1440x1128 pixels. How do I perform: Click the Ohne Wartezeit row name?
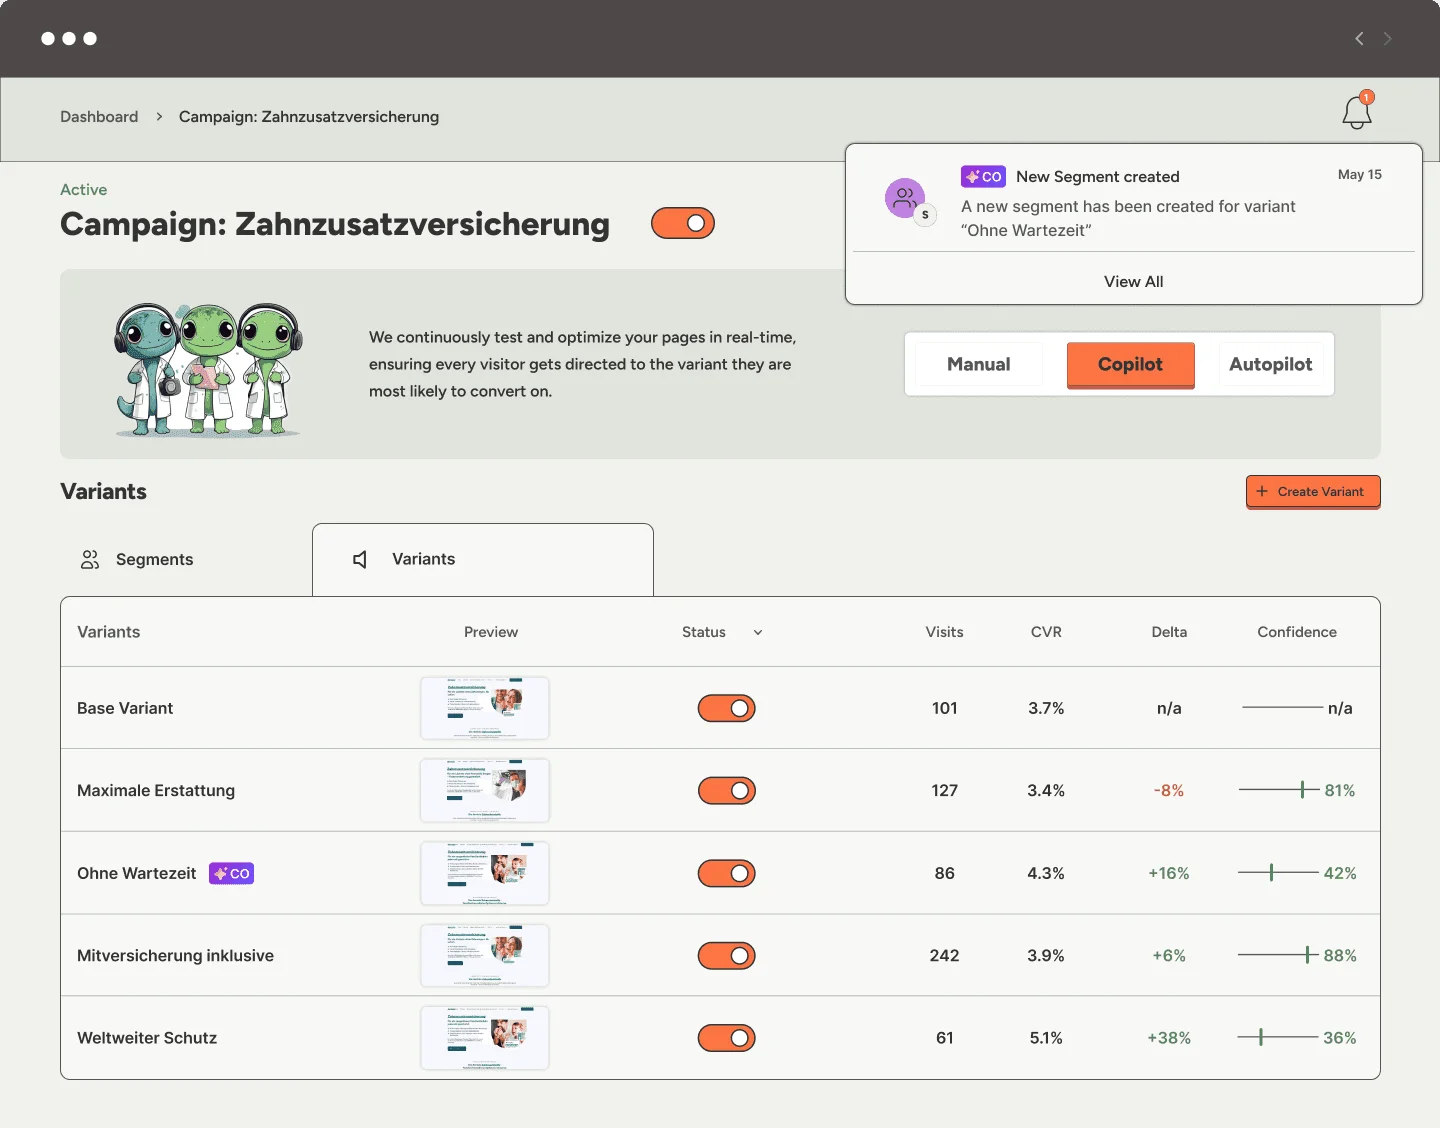[137, 873]
